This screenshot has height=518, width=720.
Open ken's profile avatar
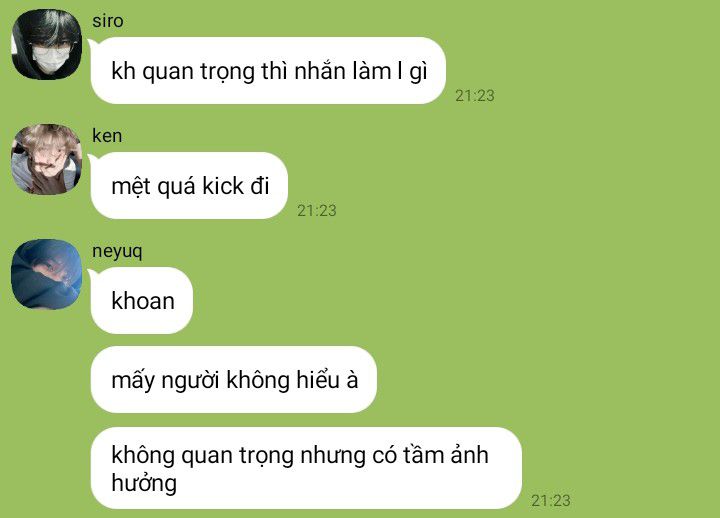(x=46, y=159)
